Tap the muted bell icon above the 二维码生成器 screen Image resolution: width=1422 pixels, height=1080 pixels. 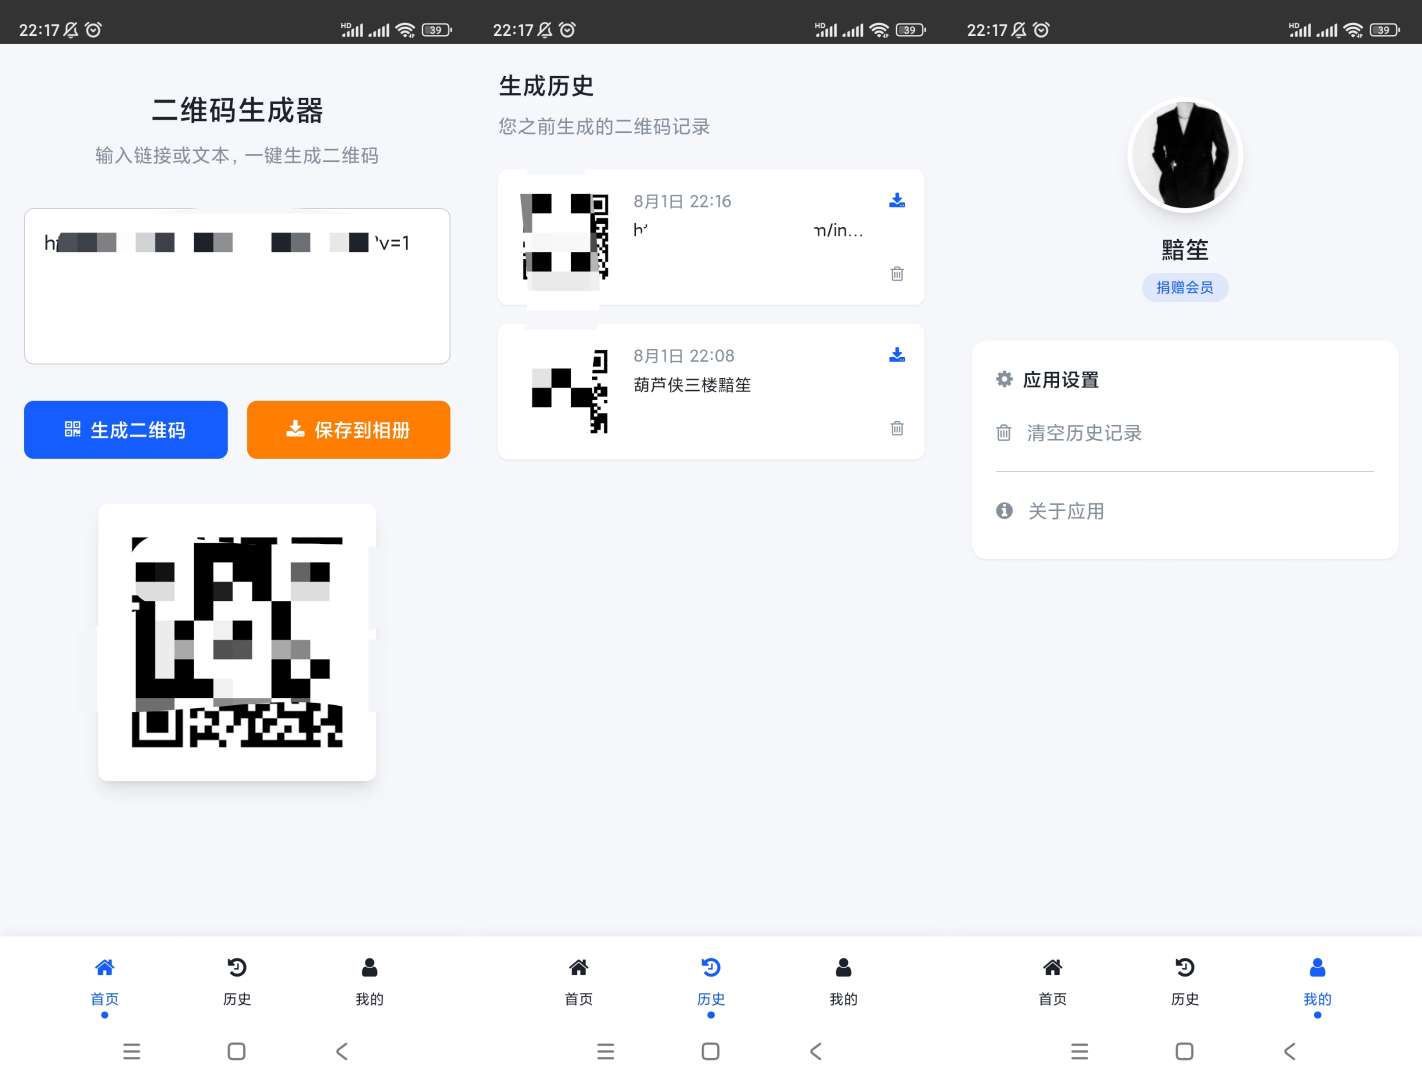[x=71, y=30]
